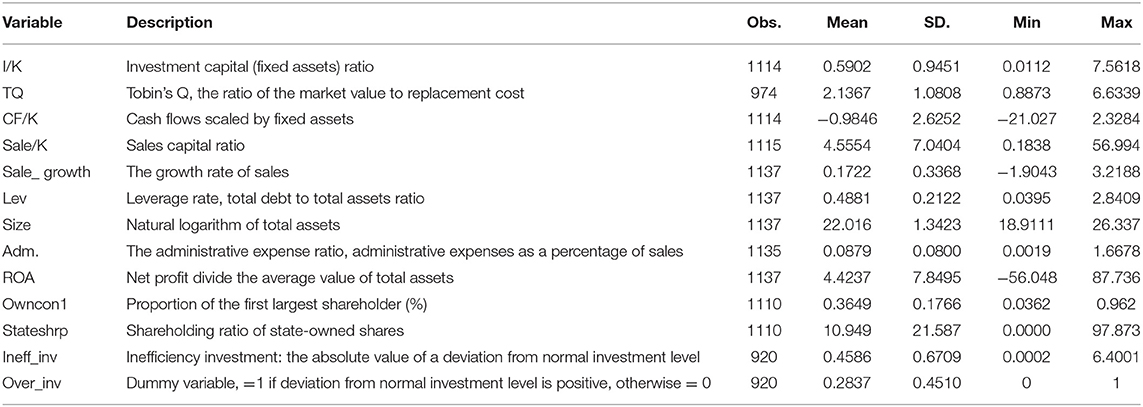Click the Max column header
This screenshot has width=1143, height=407.
1116,23
